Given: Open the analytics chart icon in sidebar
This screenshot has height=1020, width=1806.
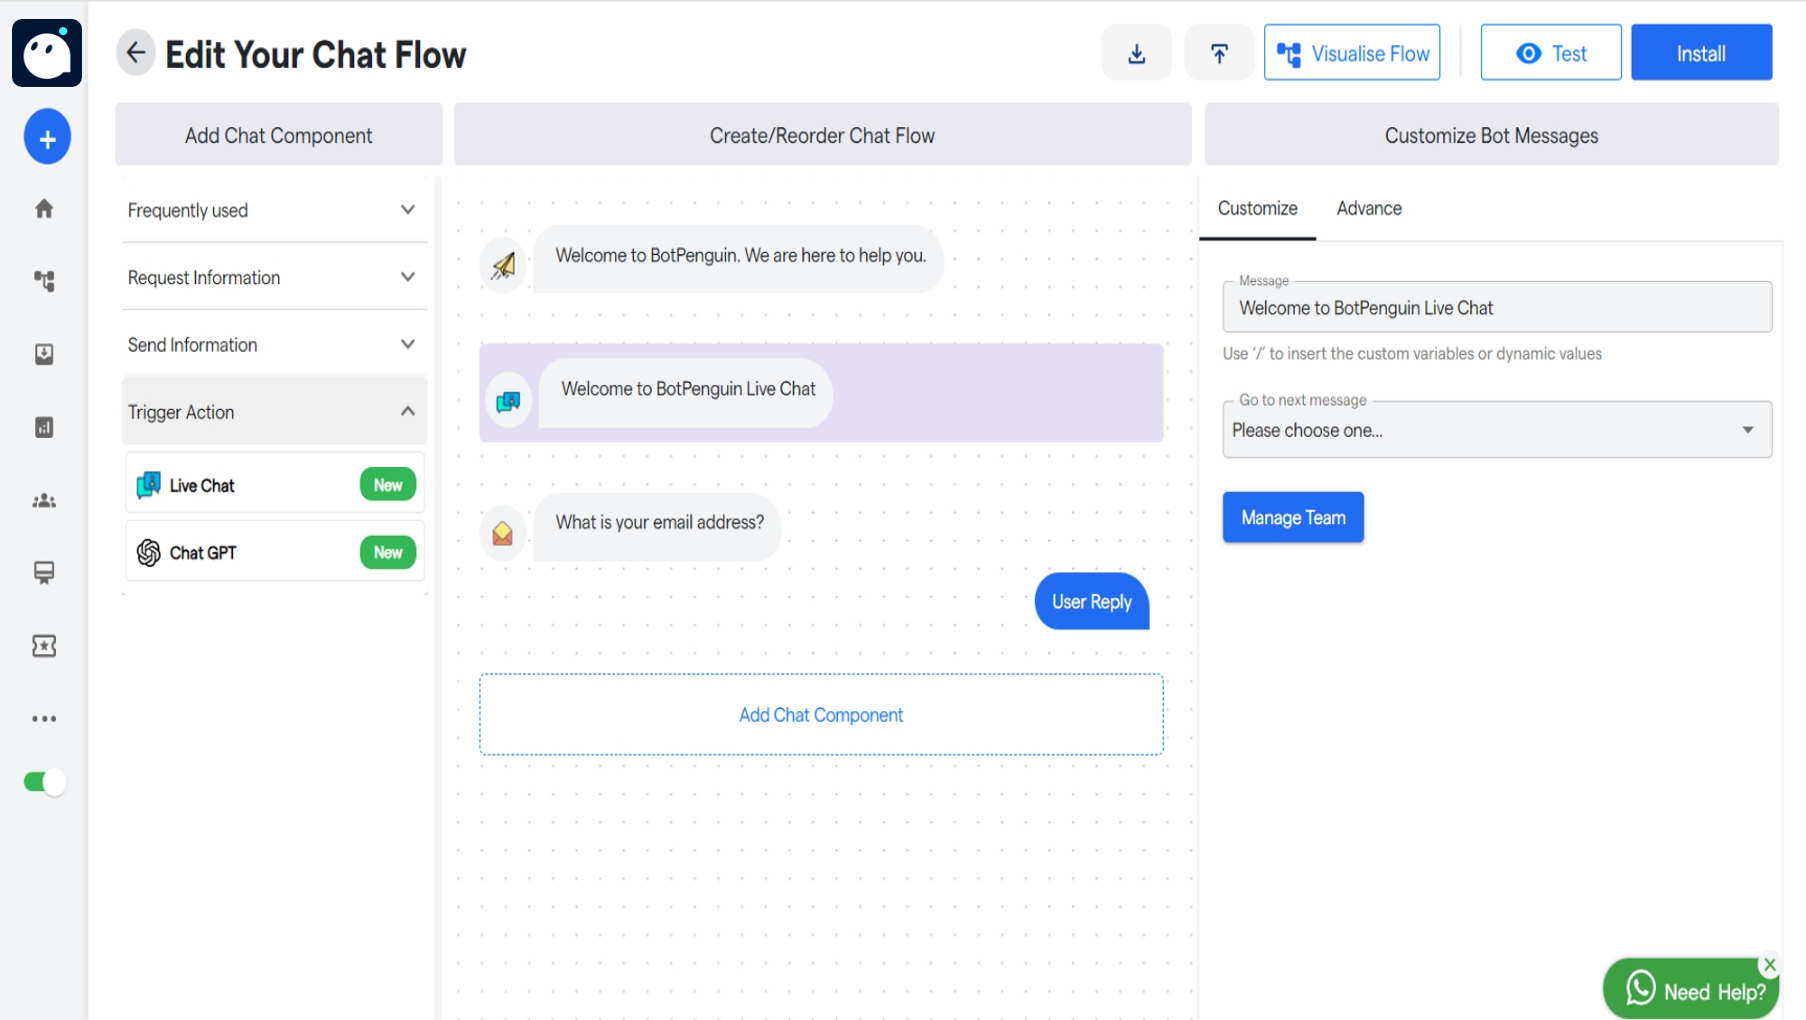Looking at the screenshot, I should pos(44,427).
